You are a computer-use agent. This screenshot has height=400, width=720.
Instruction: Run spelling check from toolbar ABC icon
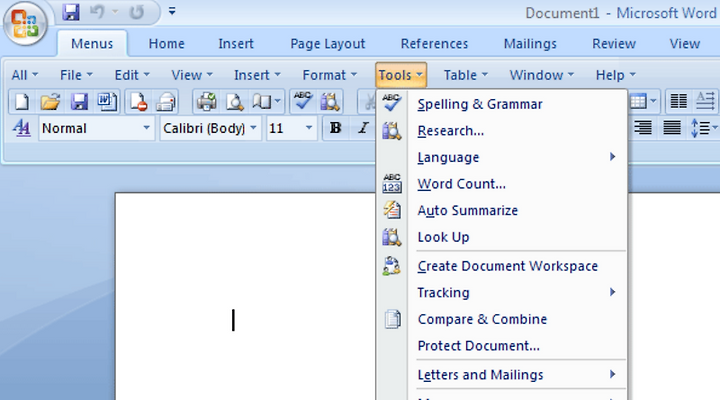click(303, 101)
